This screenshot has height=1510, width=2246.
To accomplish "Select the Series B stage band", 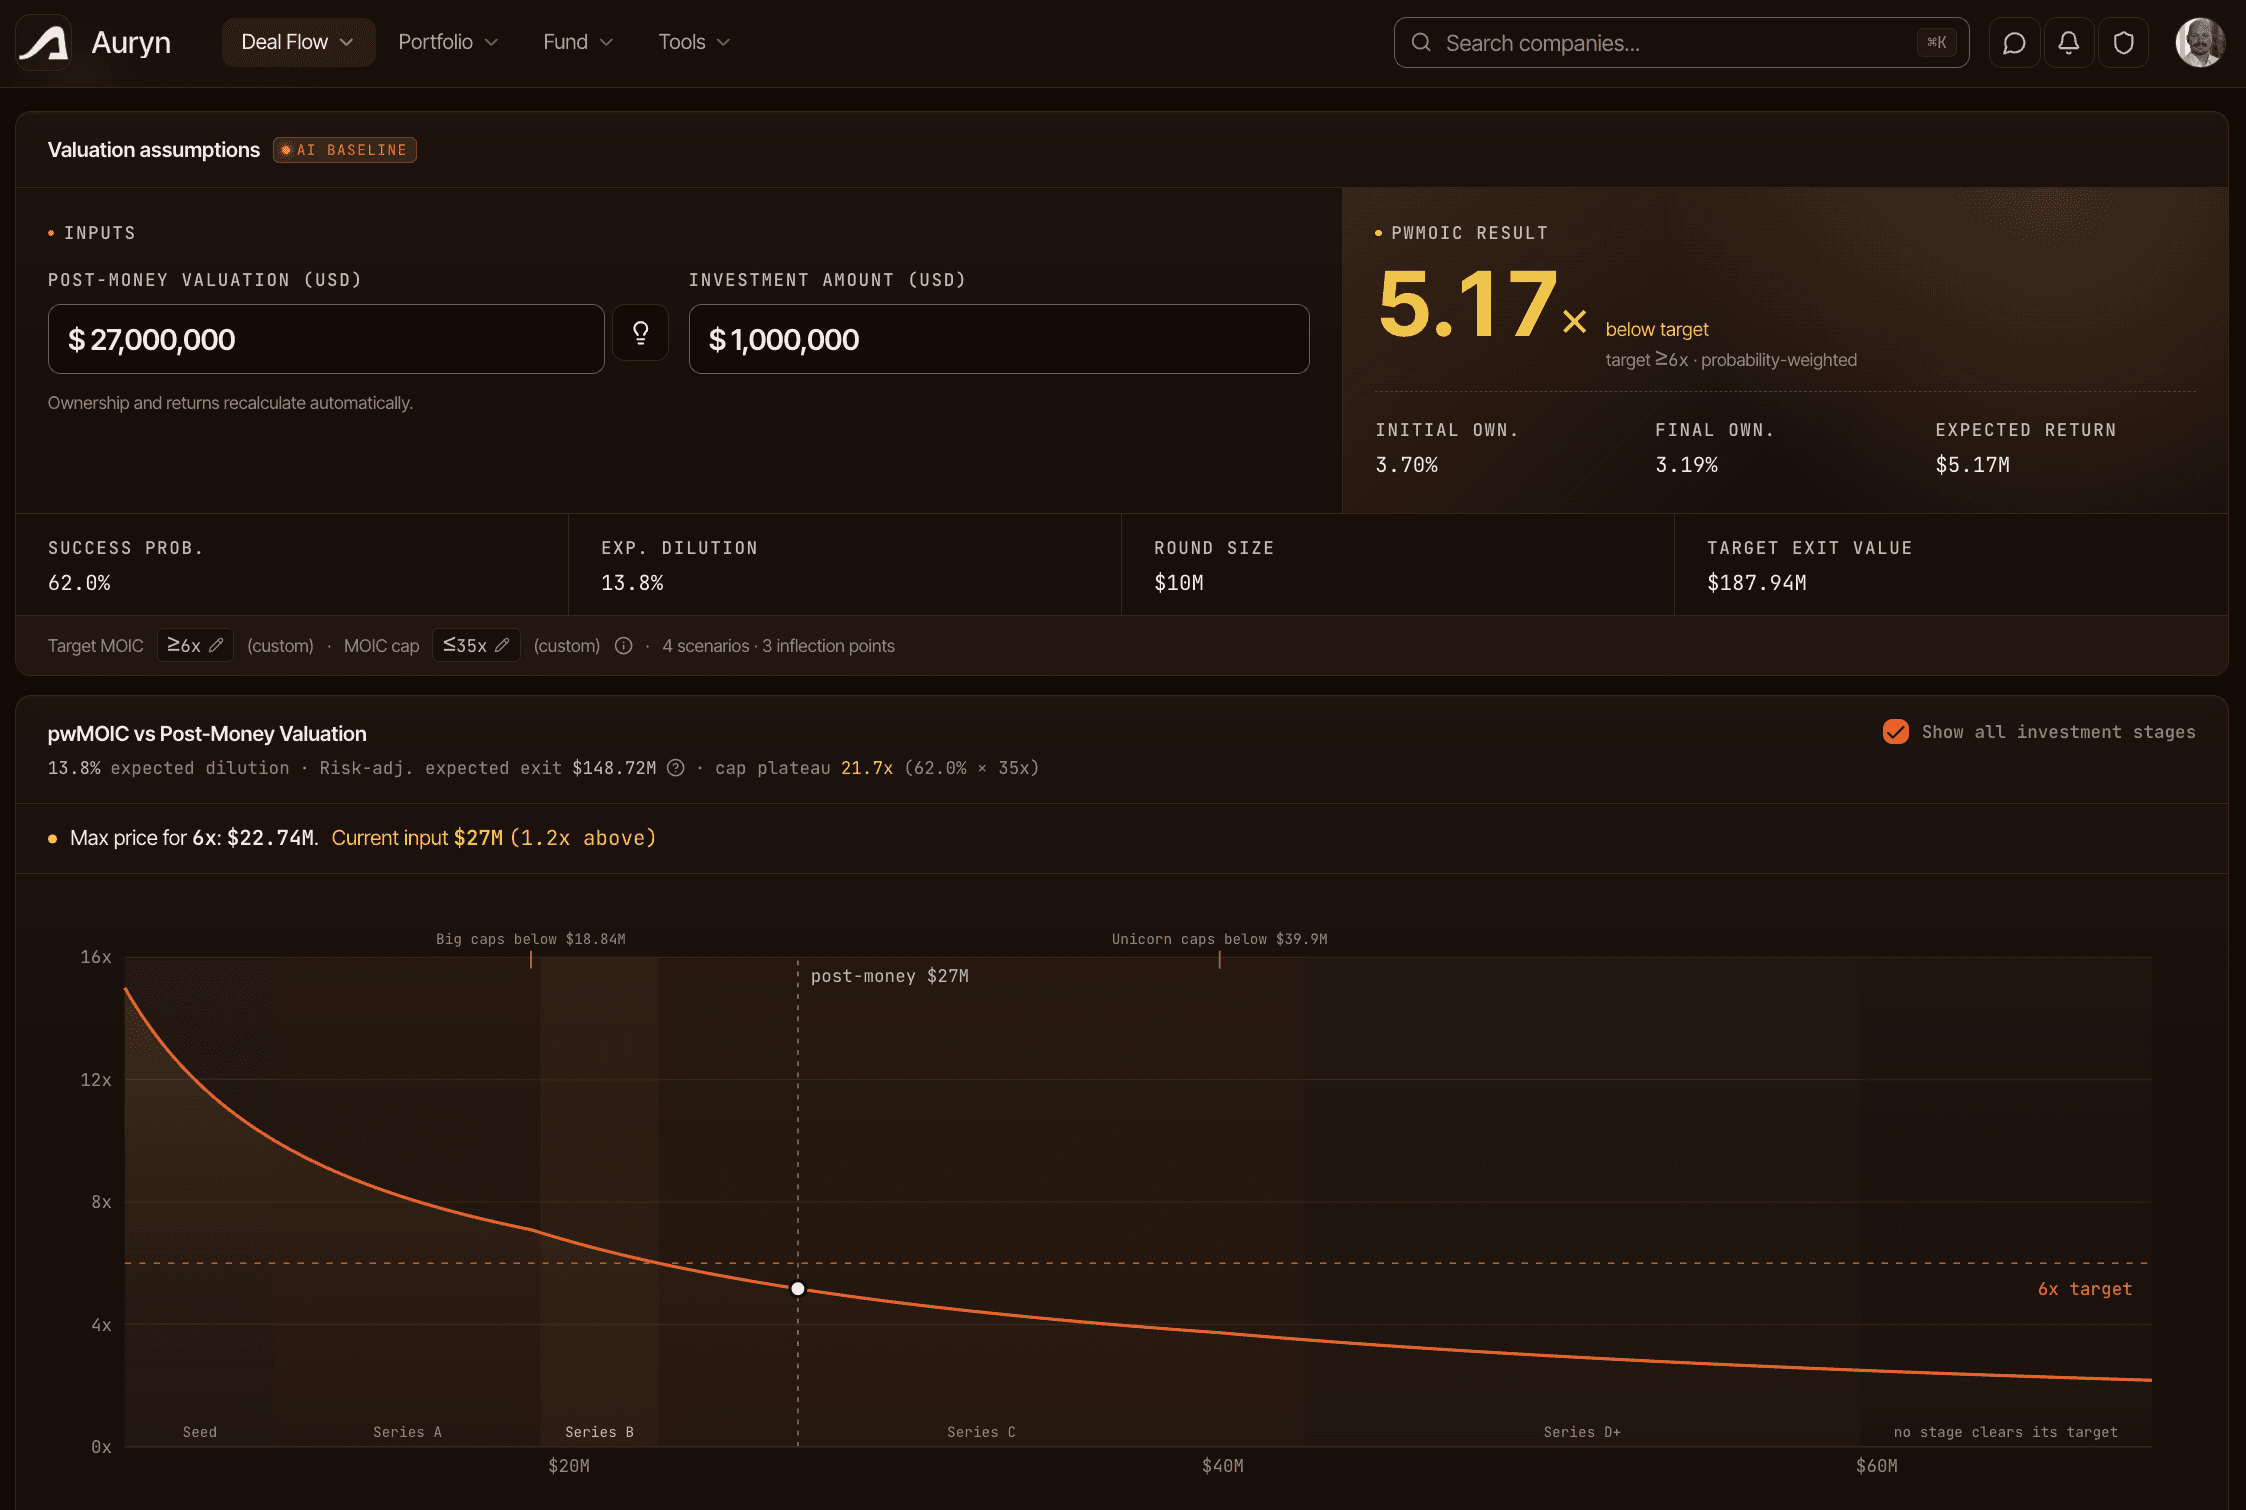I will point(599,1200).
